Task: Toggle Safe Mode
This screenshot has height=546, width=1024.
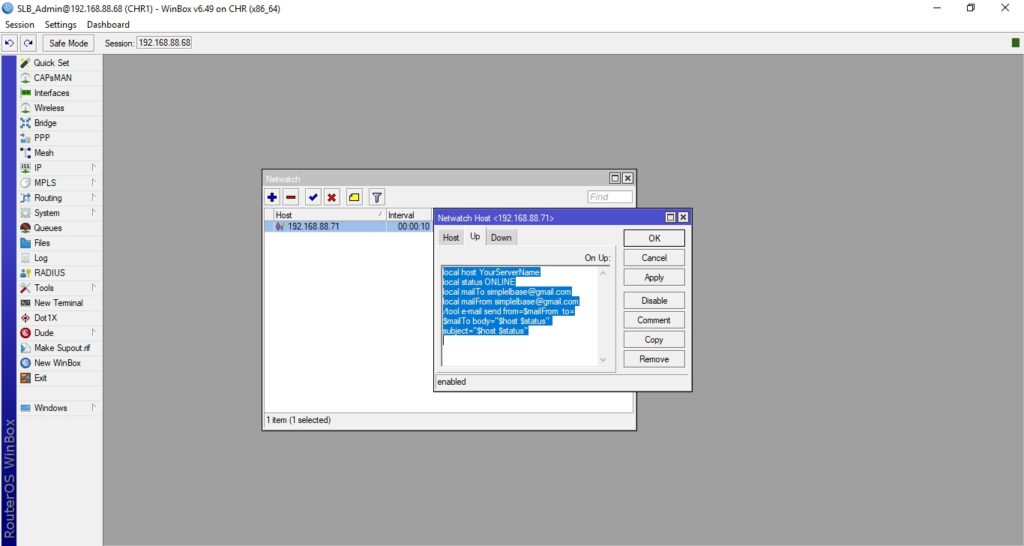Action: click(69, 43)
